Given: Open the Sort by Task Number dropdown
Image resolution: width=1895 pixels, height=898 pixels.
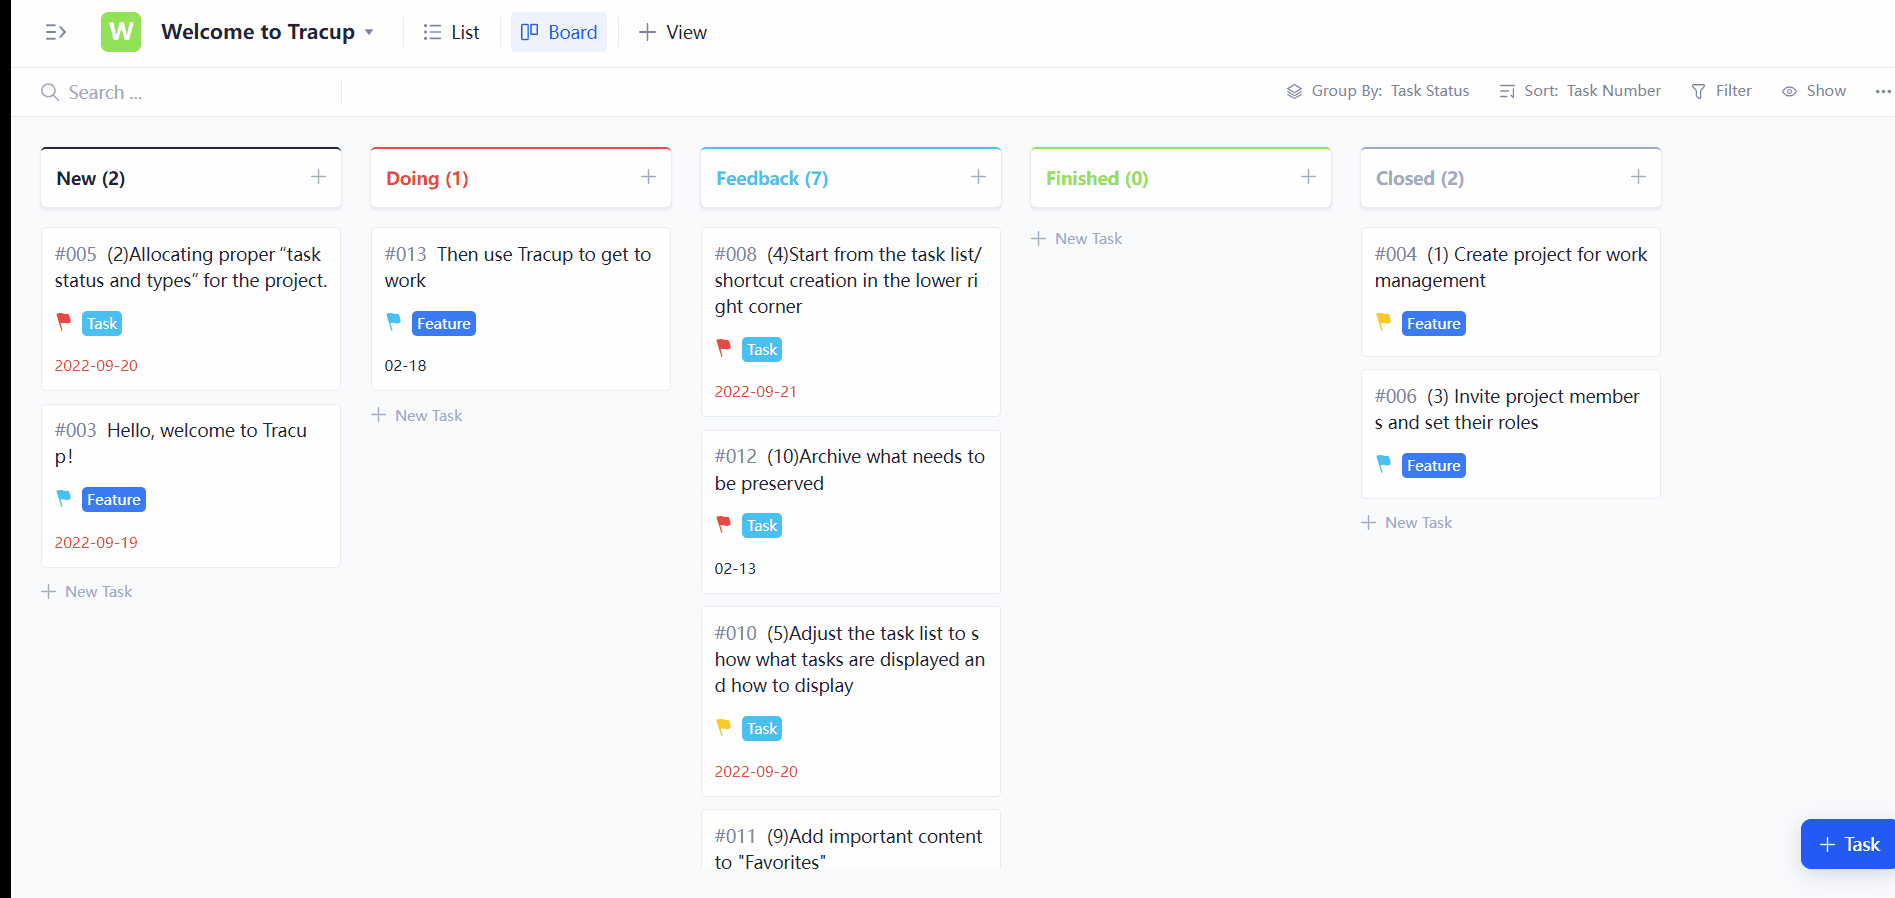Looking at the screenshot, I should tap(1580, 91).
